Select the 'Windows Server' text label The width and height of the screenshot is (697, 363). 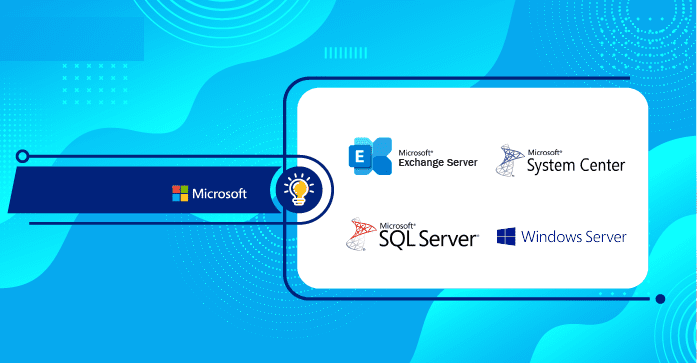[574, 236]
